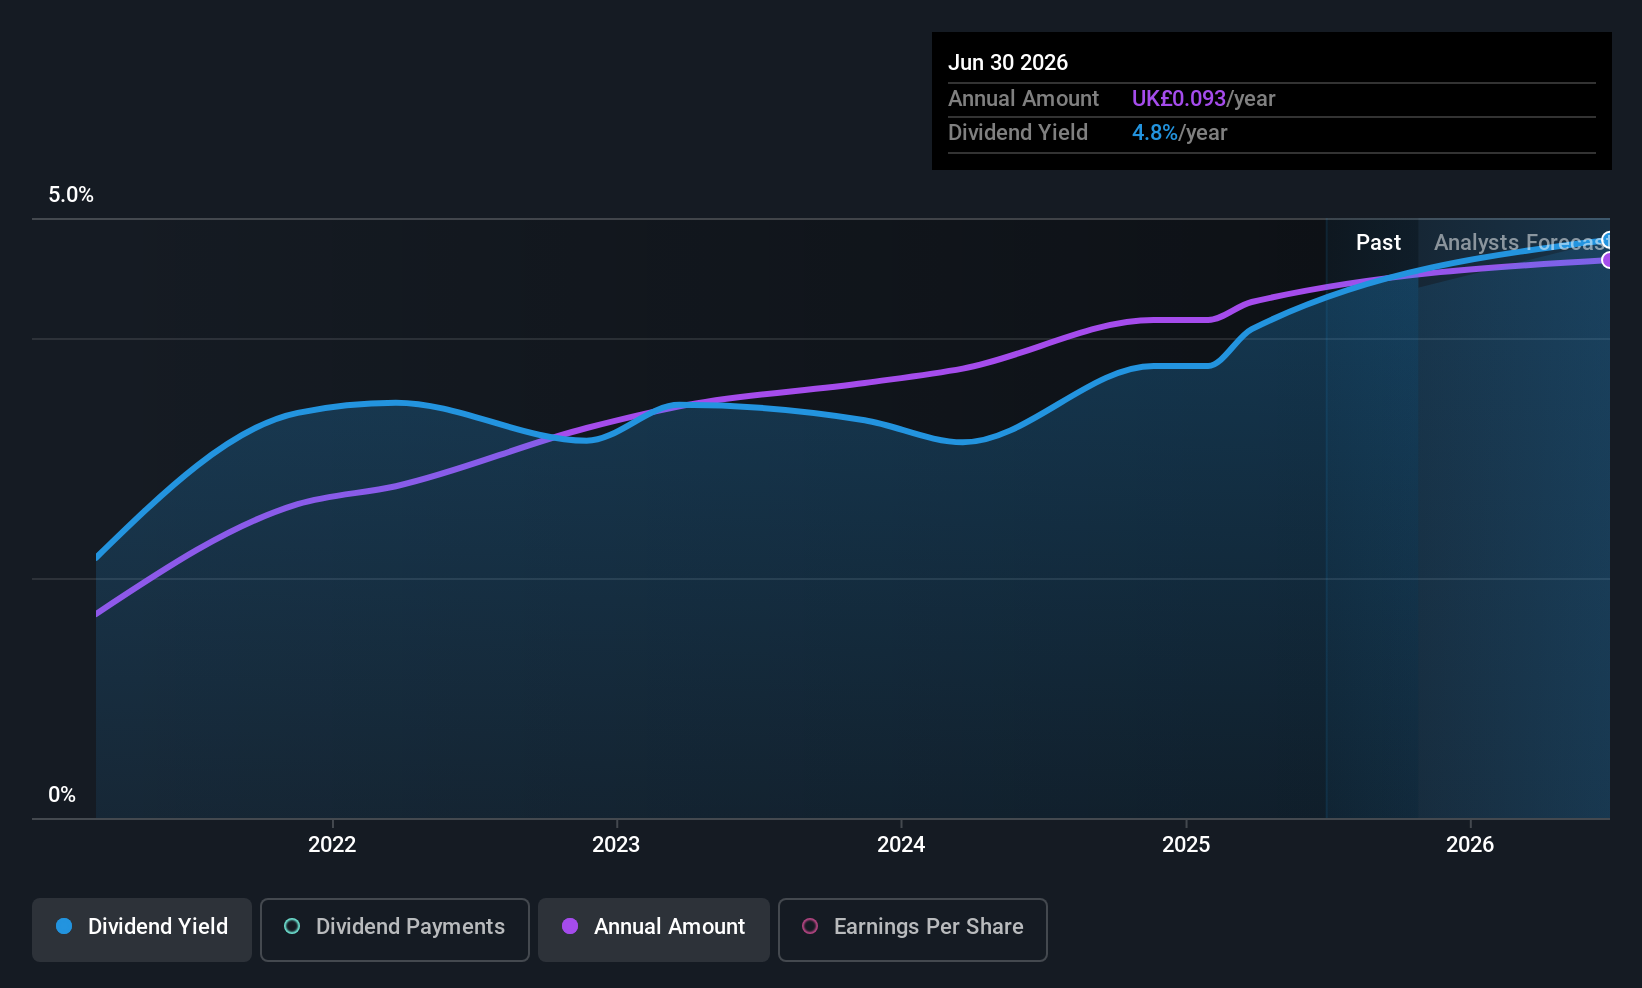Click the 2022 x-axis label
Screen dimensions: 1642x988
pos(332,844)
